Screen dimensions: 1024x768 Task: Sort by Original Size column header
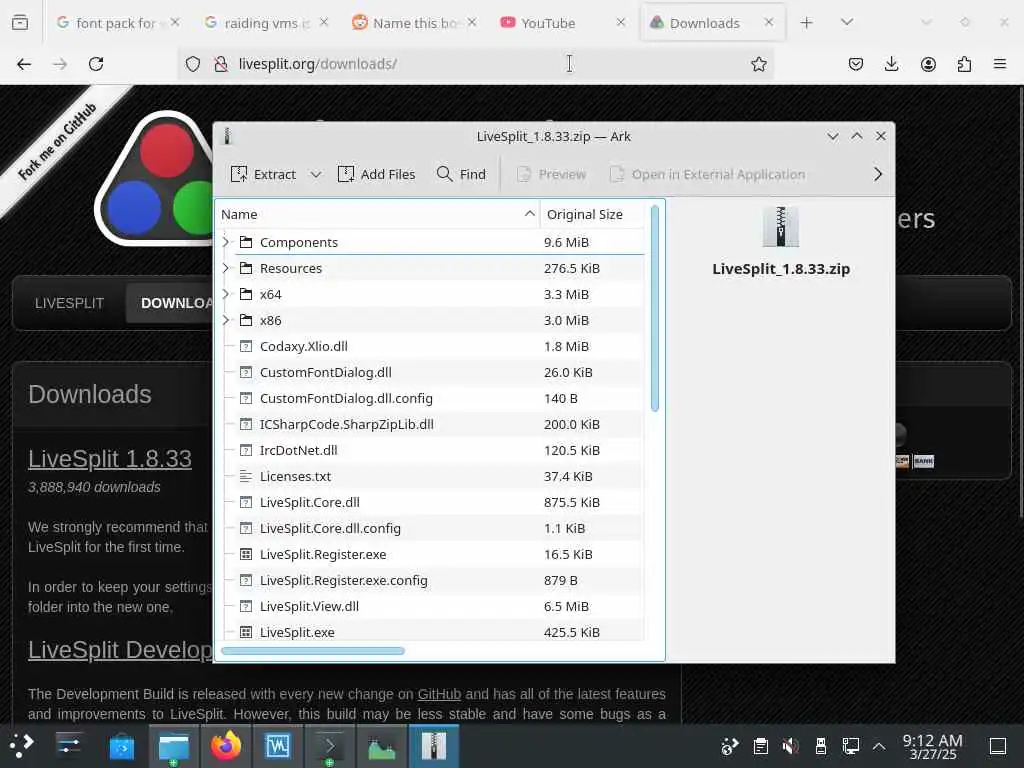click(592, 214)
